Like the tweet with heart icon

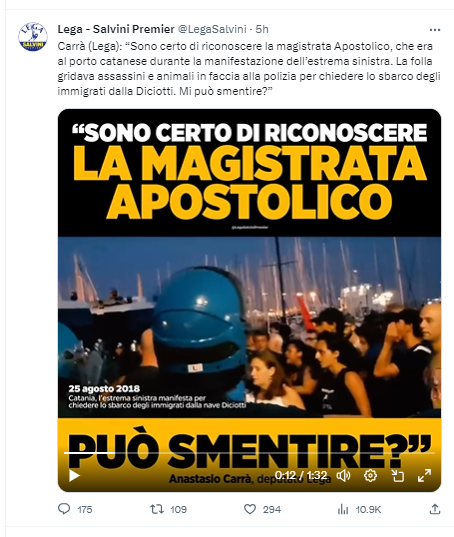[250, 509]
